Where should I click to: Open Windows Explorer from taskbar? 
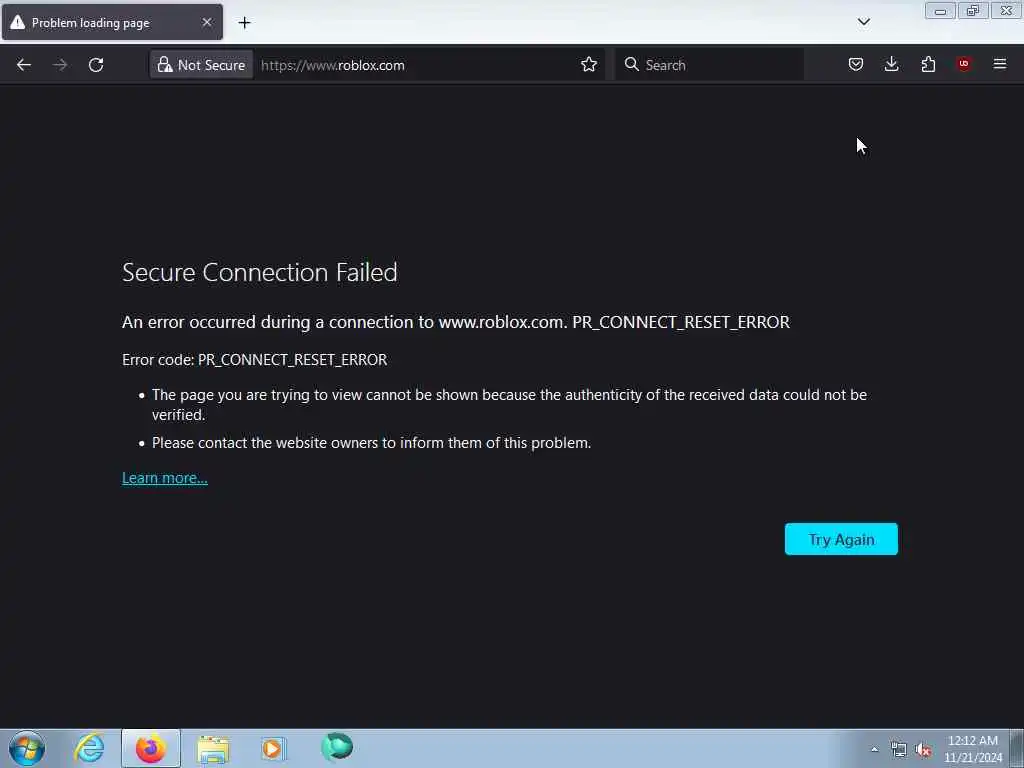213,748
